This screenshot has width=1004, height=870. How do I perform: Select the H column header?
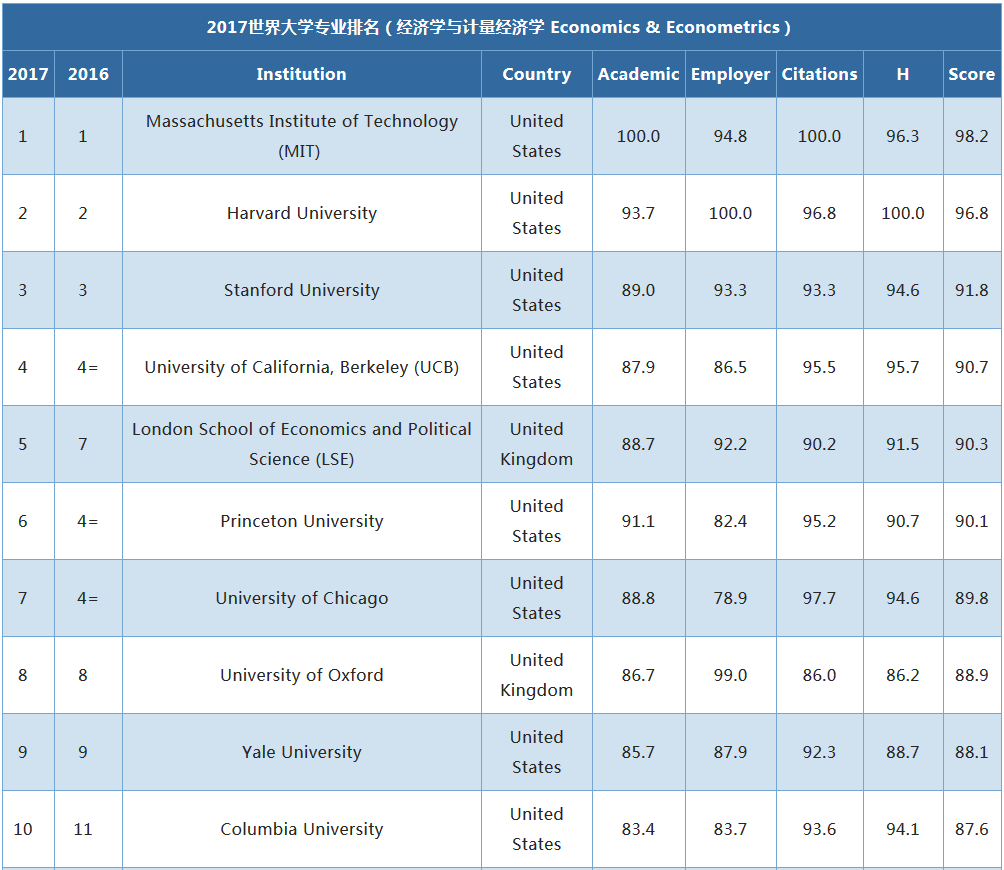point(903,74)
